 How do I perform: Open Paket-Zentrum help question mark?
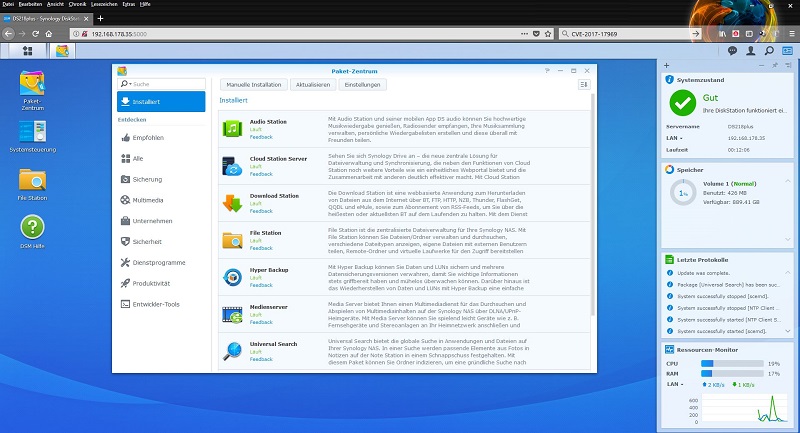point(547,71)
